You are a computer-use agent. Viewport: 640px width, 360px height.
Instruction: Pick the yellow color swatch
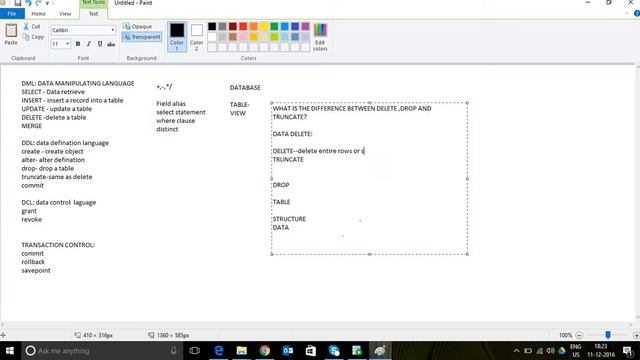pyautogui.click(x=264, y=27)
